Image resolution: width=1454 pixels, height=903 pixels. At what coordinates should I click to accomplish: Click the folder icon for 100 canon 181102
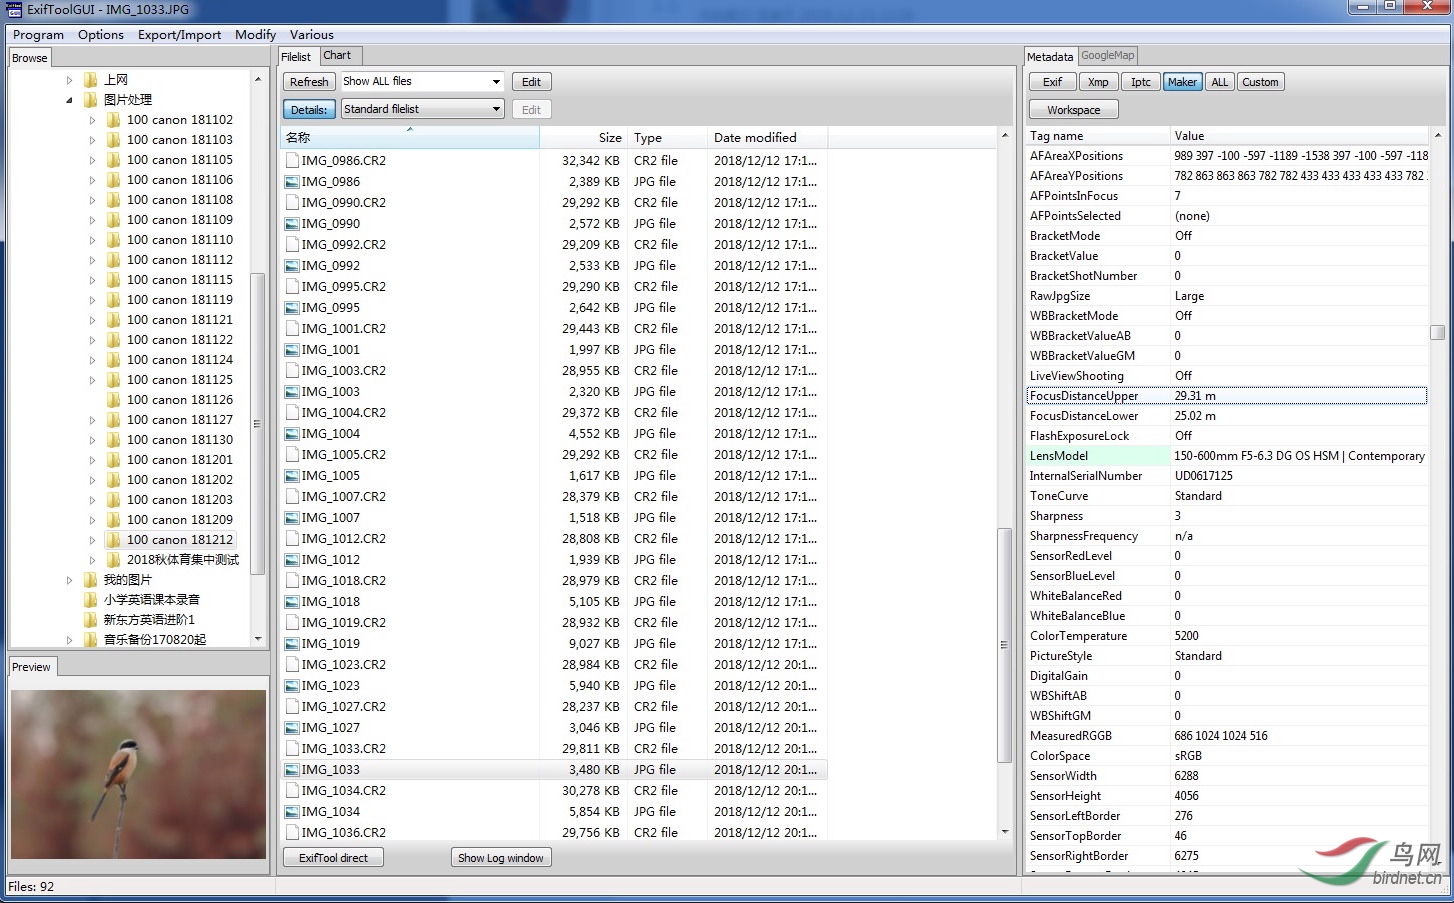click(113, 120)
